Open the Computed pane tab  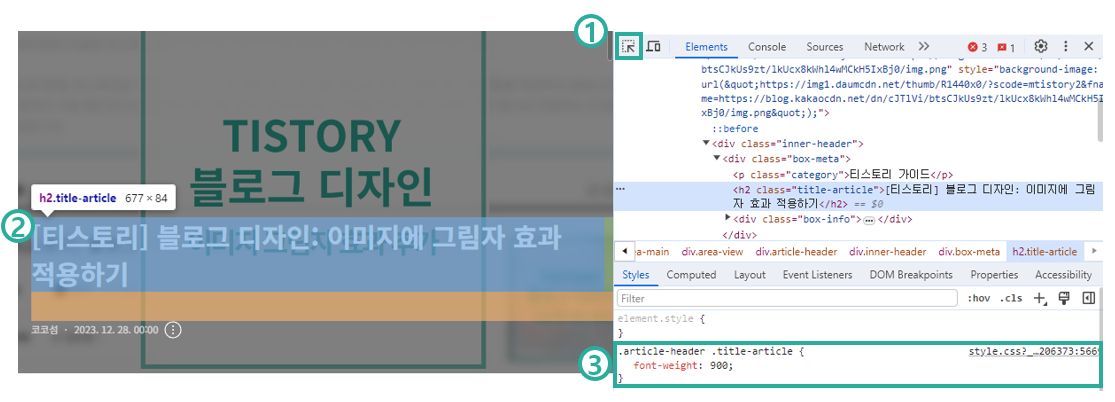pyautogui.click(x=690, y=275)
